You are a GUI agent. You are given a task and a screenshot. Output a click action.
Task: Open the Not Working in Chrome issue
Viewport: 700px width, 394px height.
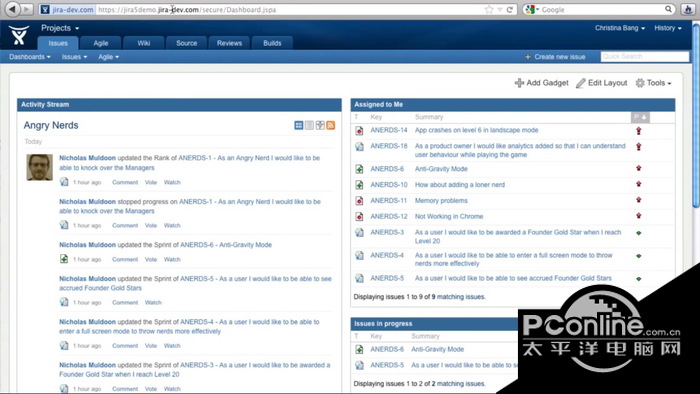pos(449,216)
